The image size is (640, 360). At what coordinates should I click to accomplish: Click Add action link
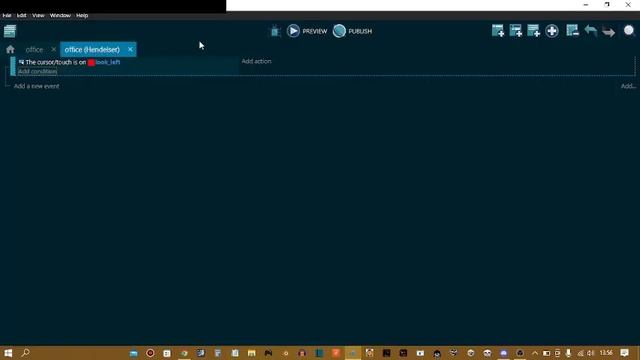256,61
